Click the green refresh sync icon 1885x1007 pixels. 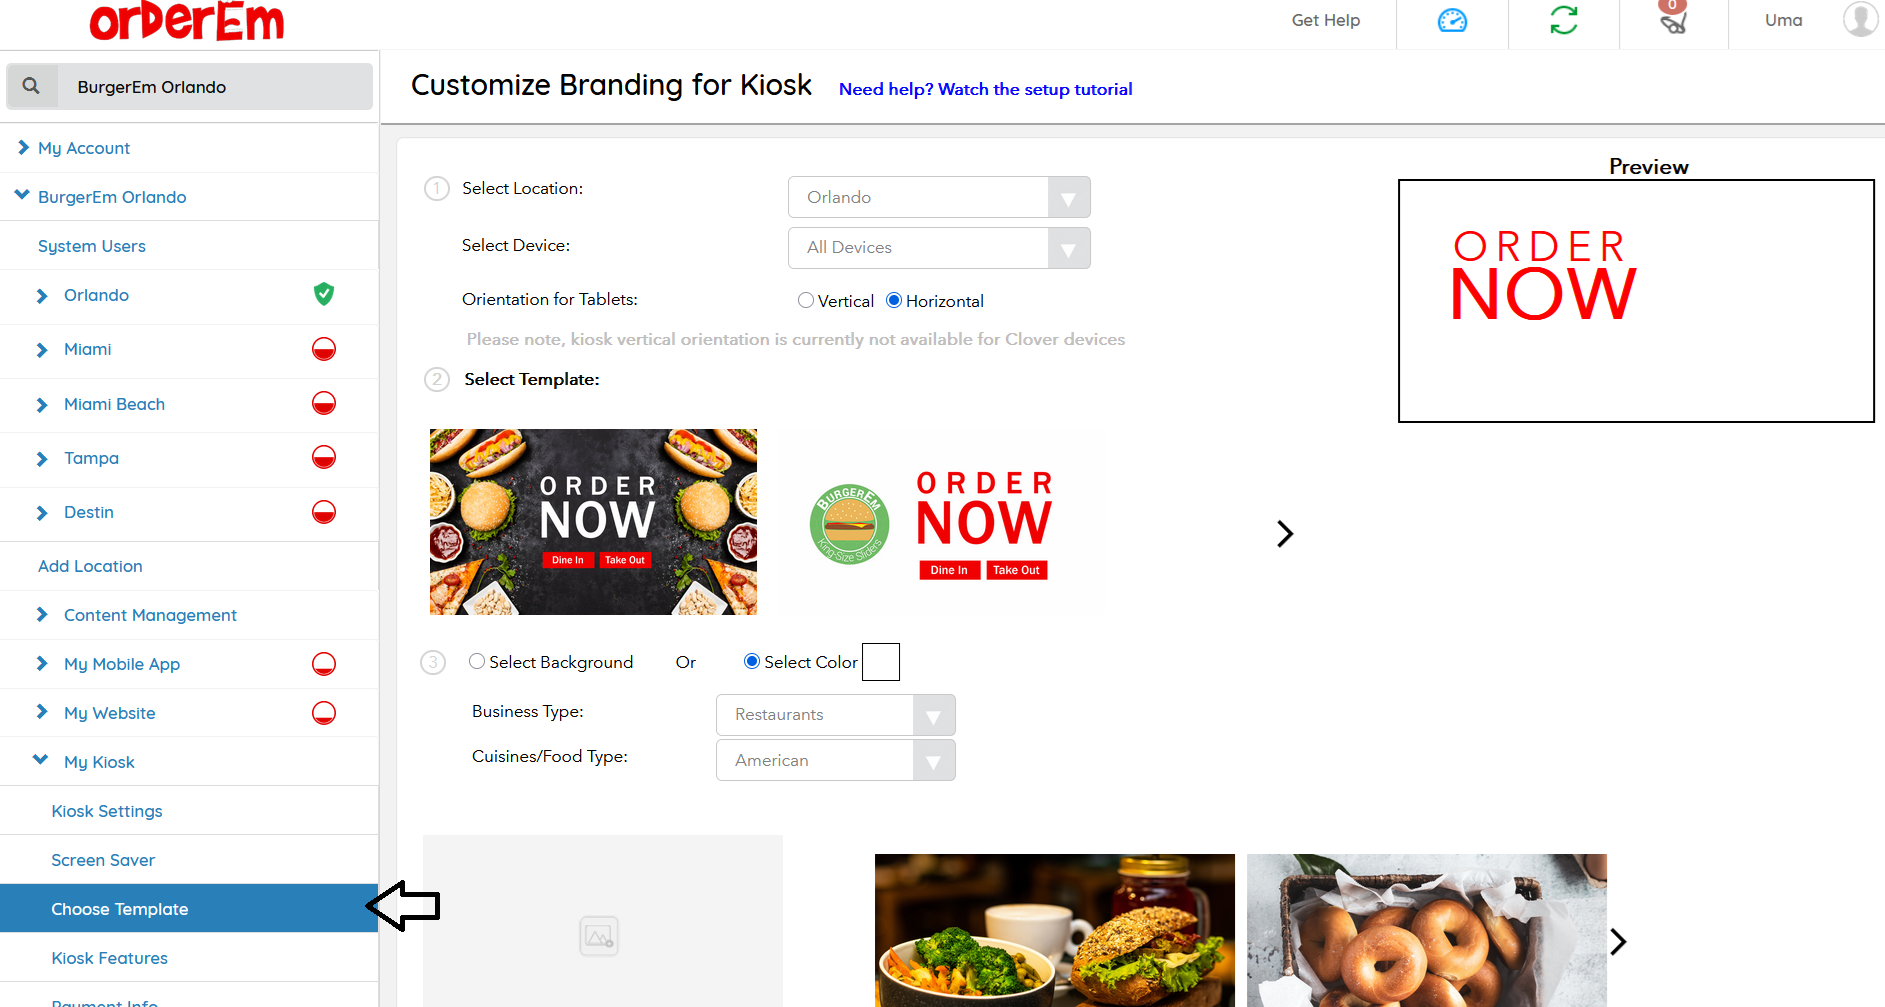[1564, 21]
